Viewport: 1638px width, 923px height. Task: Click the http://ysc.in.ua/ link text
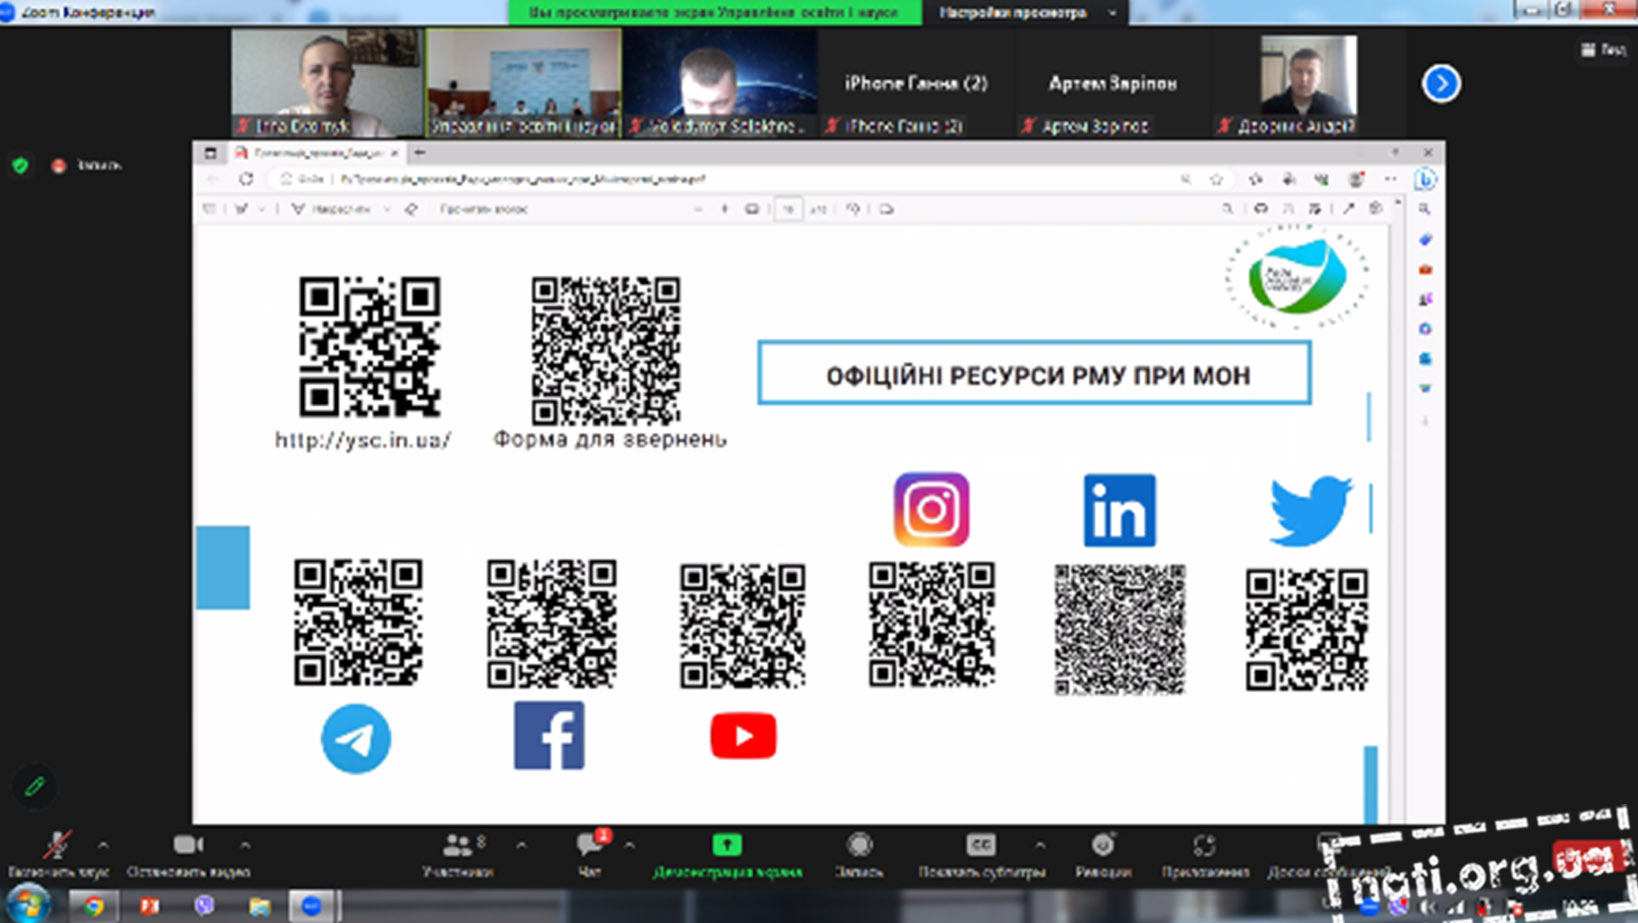[363, 441]
